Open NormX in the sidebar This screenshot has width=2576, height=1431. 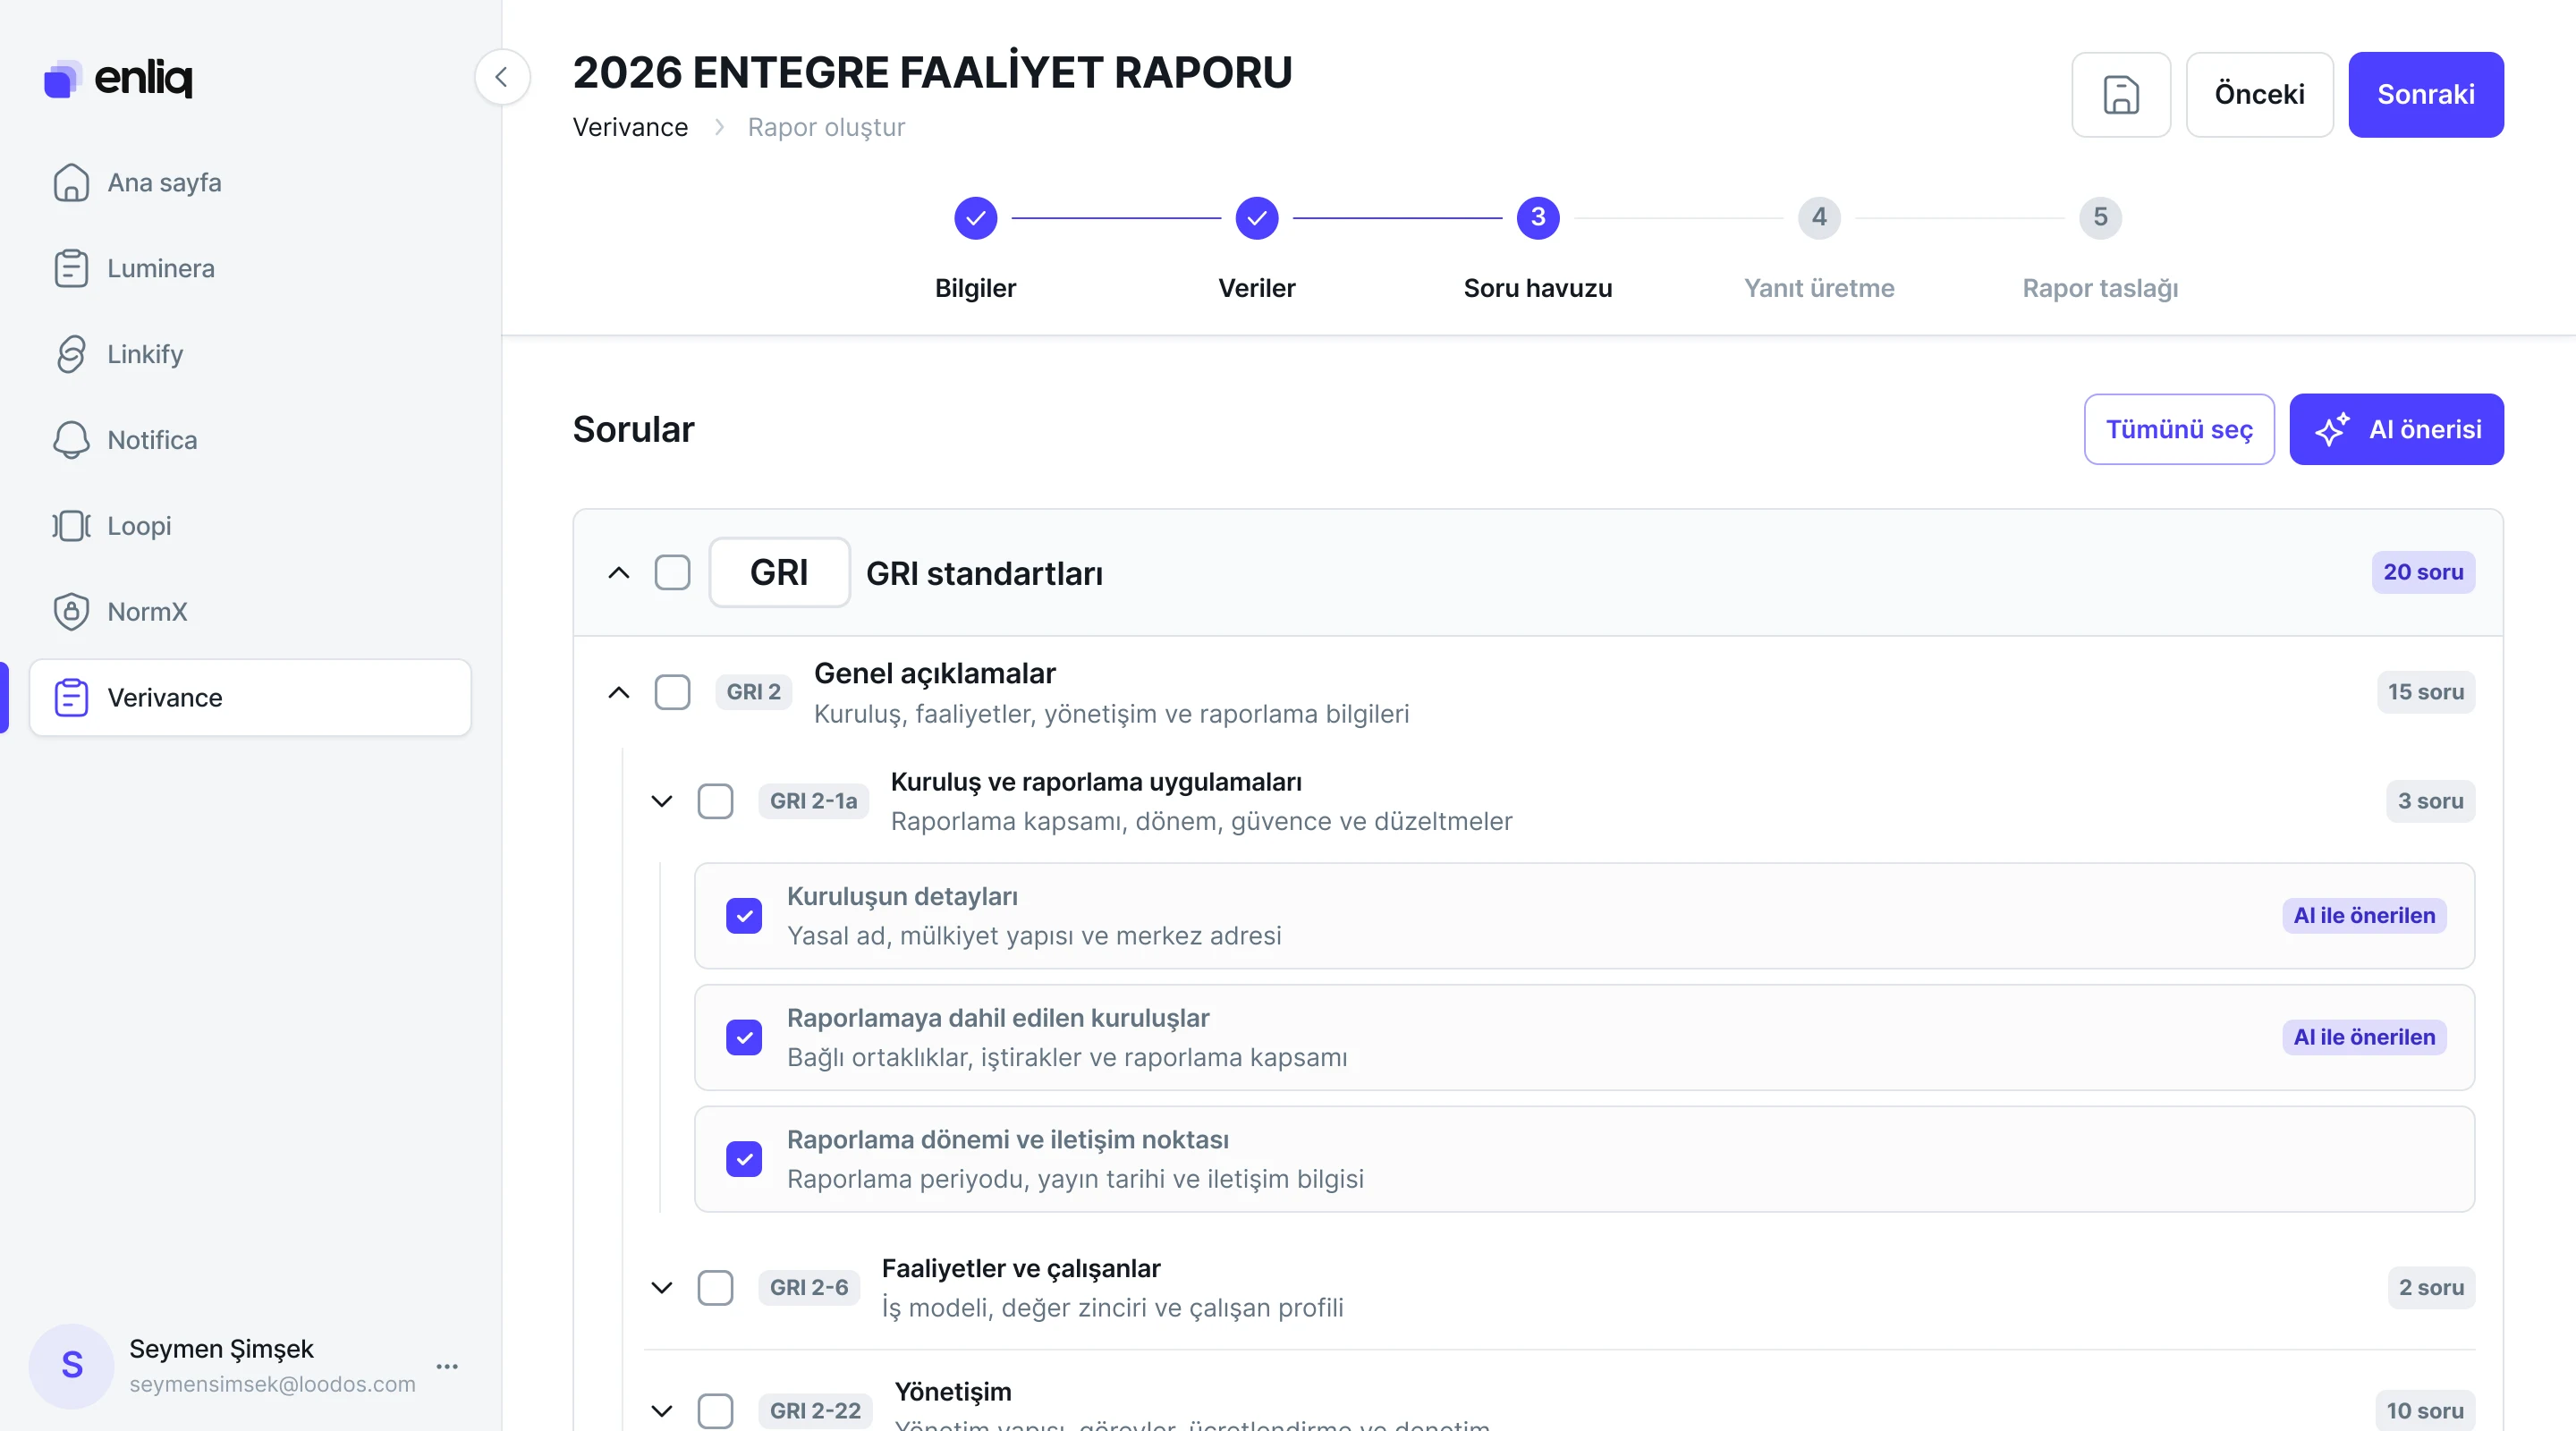click(250, 612)
